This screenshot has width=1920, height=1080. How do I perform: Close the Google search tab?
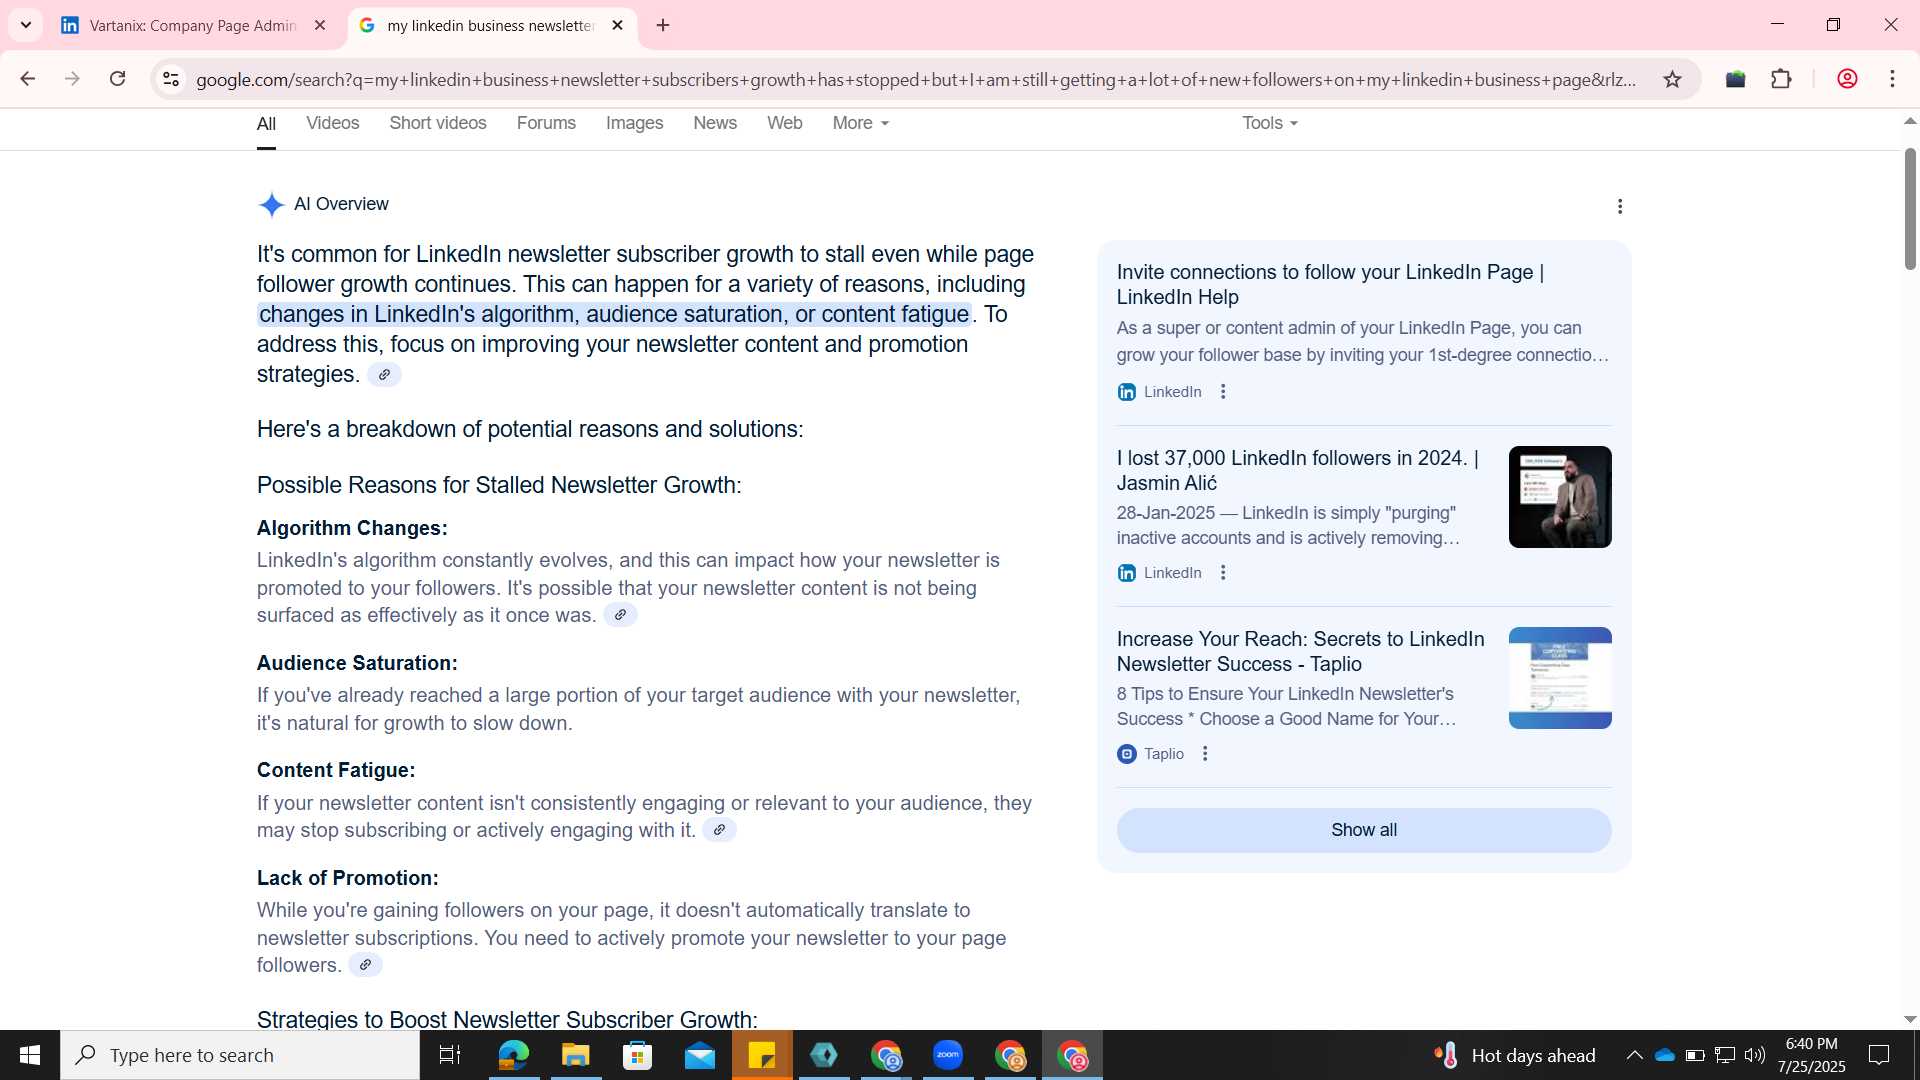tap(617, 25)
